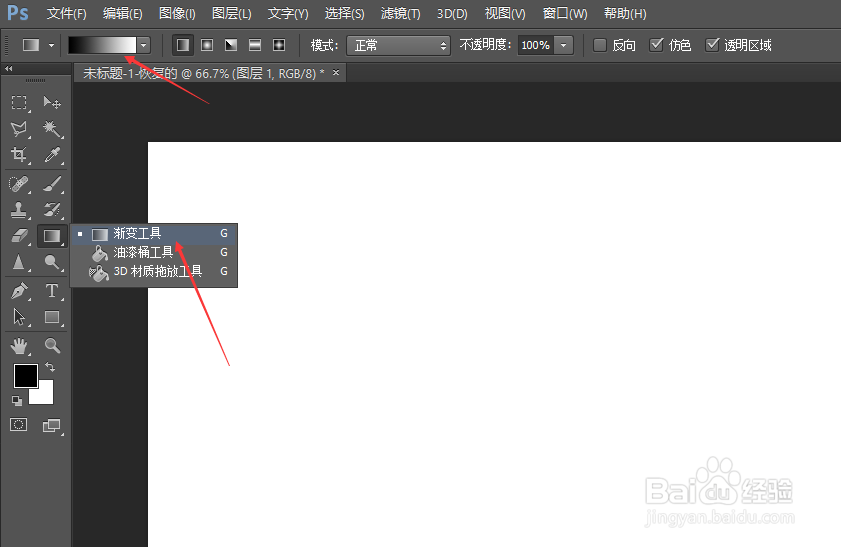Select the Crop tool
The image size is (841, 547).
tap(19, 155)
